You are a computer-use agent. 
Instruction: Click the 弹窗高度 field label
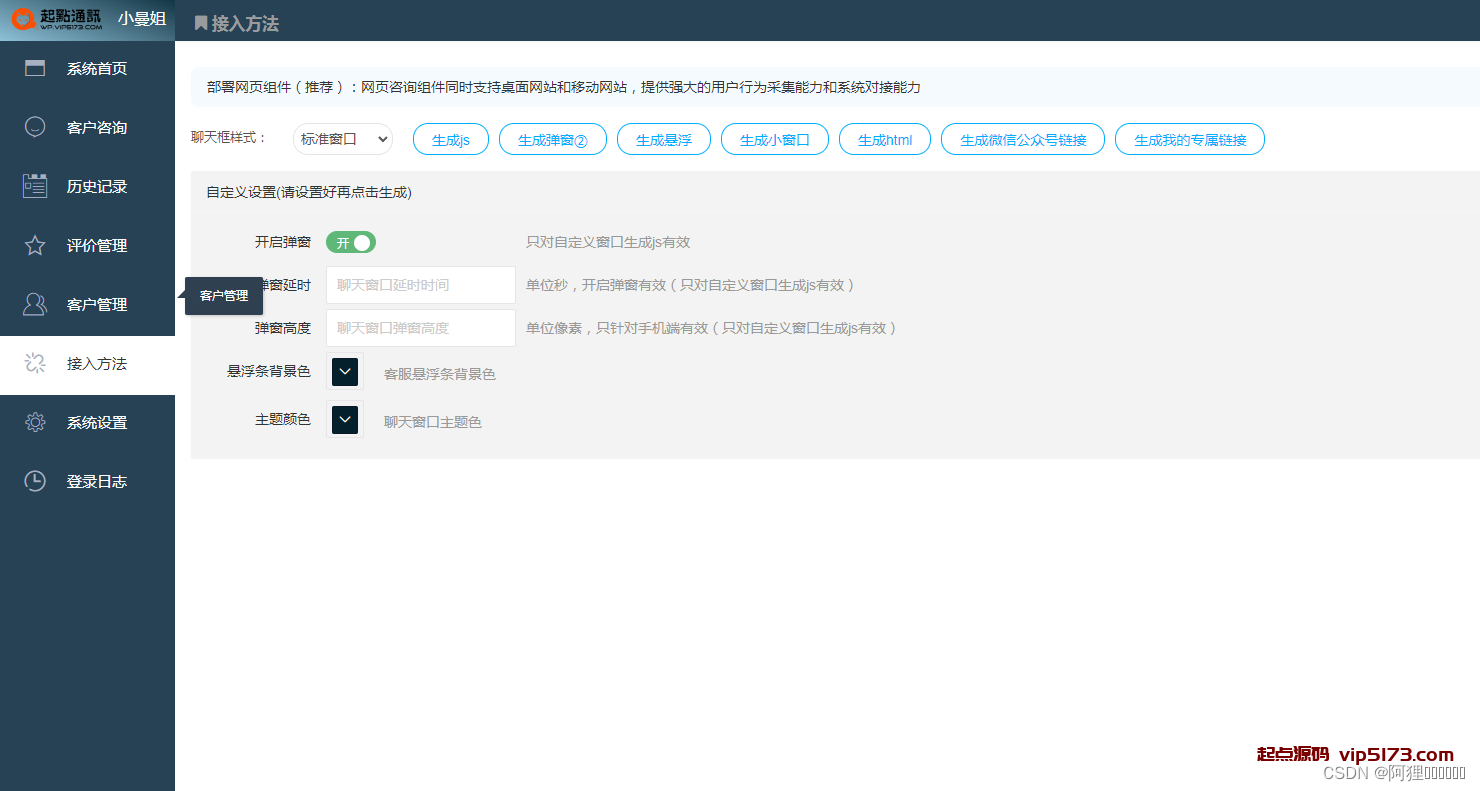283,328
